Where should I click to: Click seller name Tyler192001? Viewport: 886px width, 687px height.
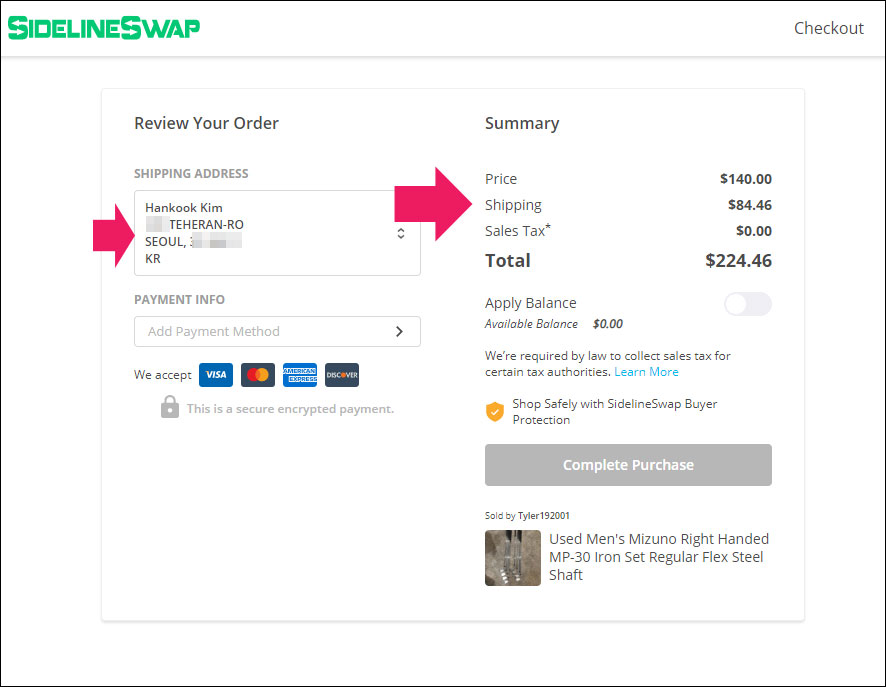(544, 515)
